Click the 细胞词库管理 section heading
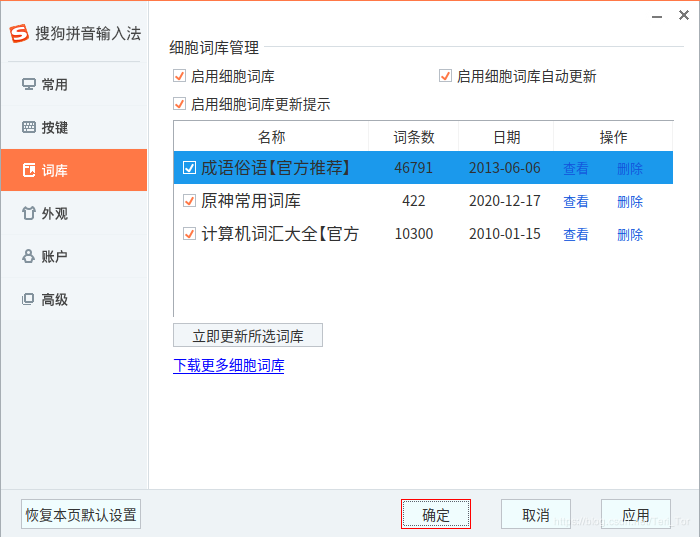Image resolution: width=700 pixels, height=537 pixels. [x=214, y=47]
